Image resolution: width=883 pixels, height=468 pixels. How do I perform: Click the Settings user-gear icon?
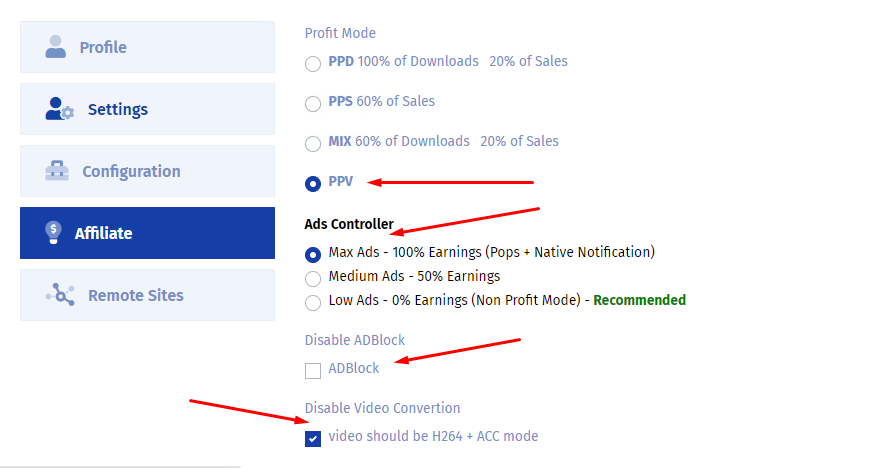pos(60,109)
